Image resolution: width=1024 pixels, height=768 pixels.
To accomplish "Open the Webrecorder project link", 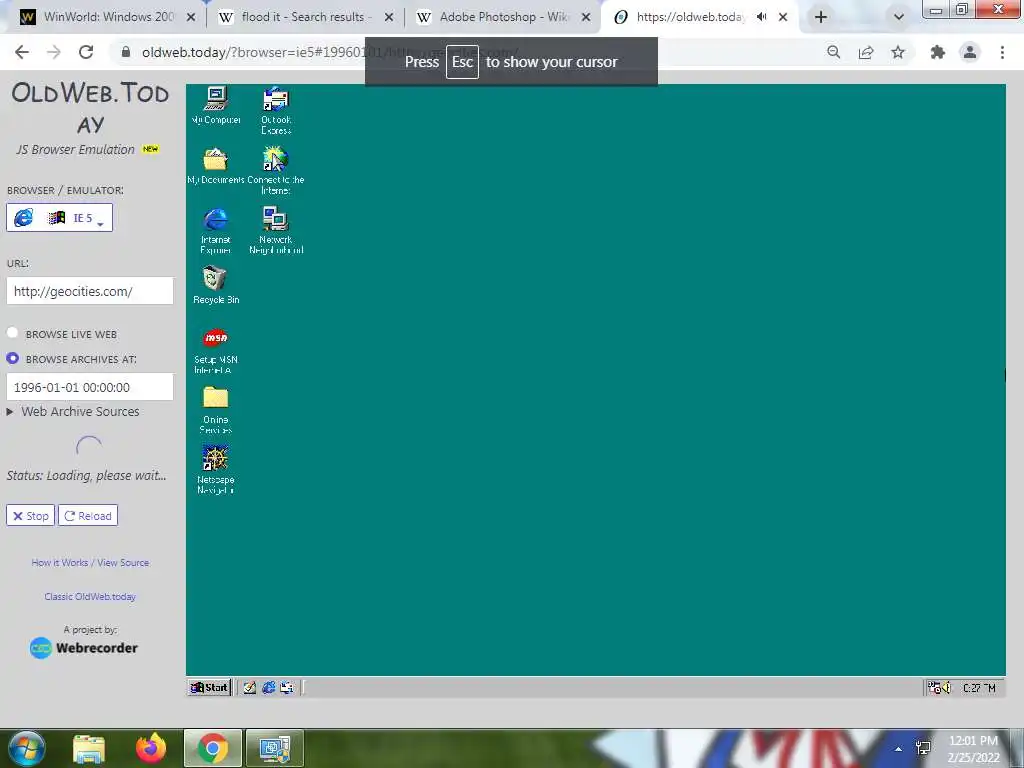I will click(x=84, y=648).
